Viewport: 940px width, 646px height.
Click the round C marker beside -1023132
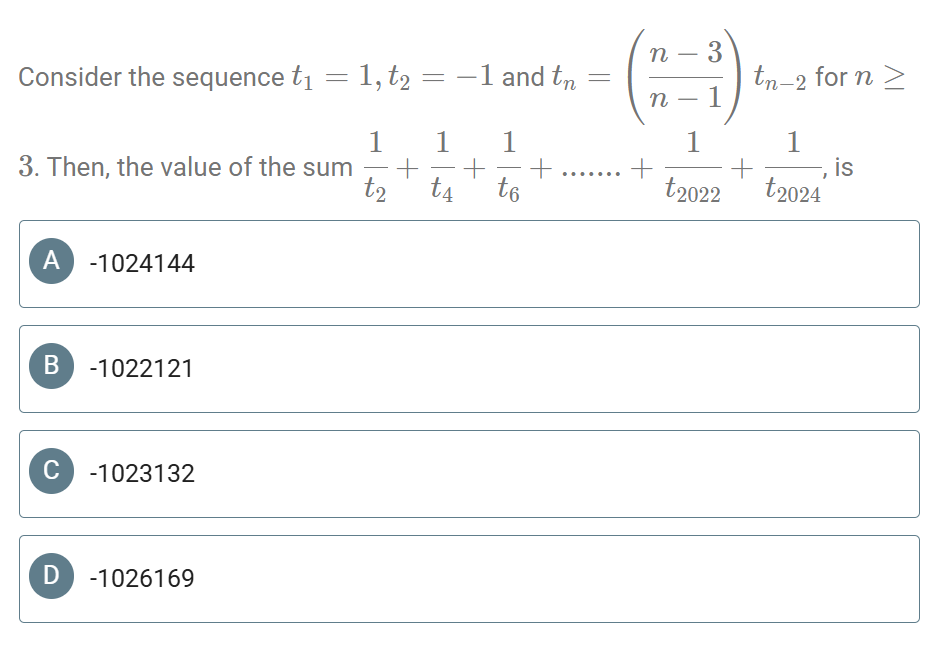pos(50,473)
